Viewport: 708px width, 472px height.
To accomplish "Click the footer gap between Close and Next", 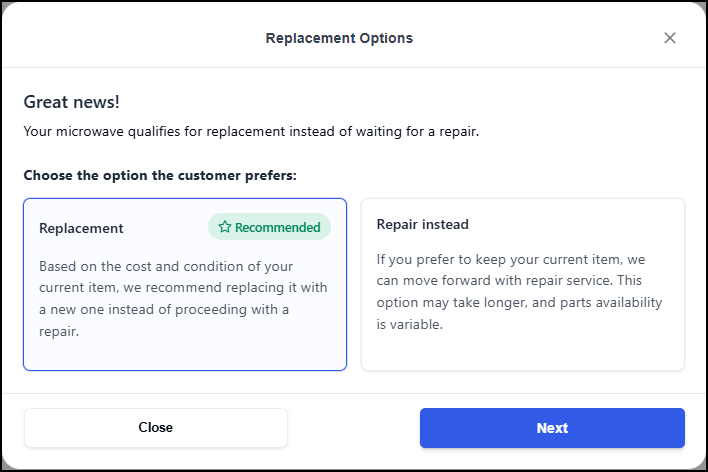I will tap(354, 428).
